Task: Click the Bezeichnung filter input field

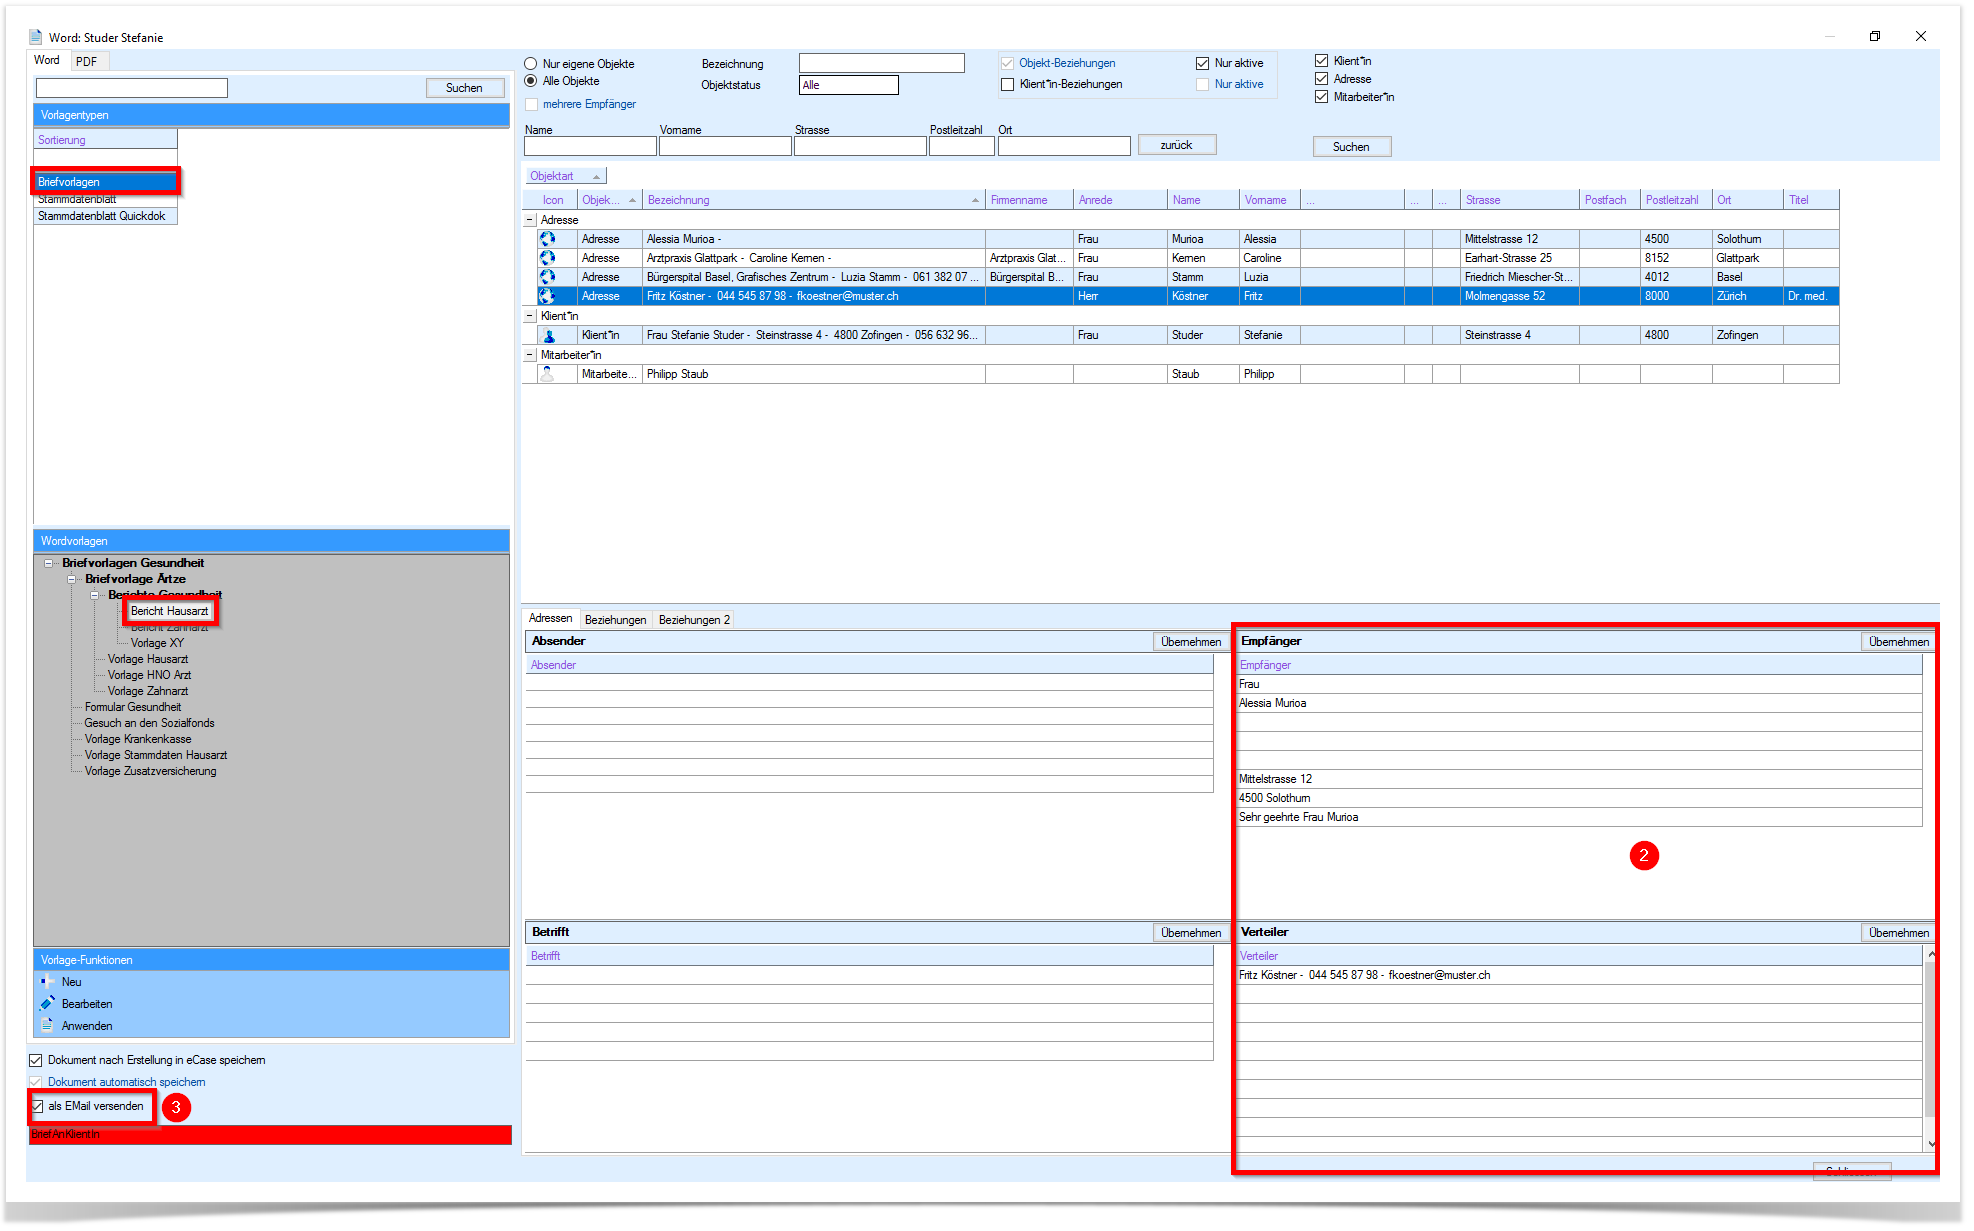Action: (x=881, y=63)
